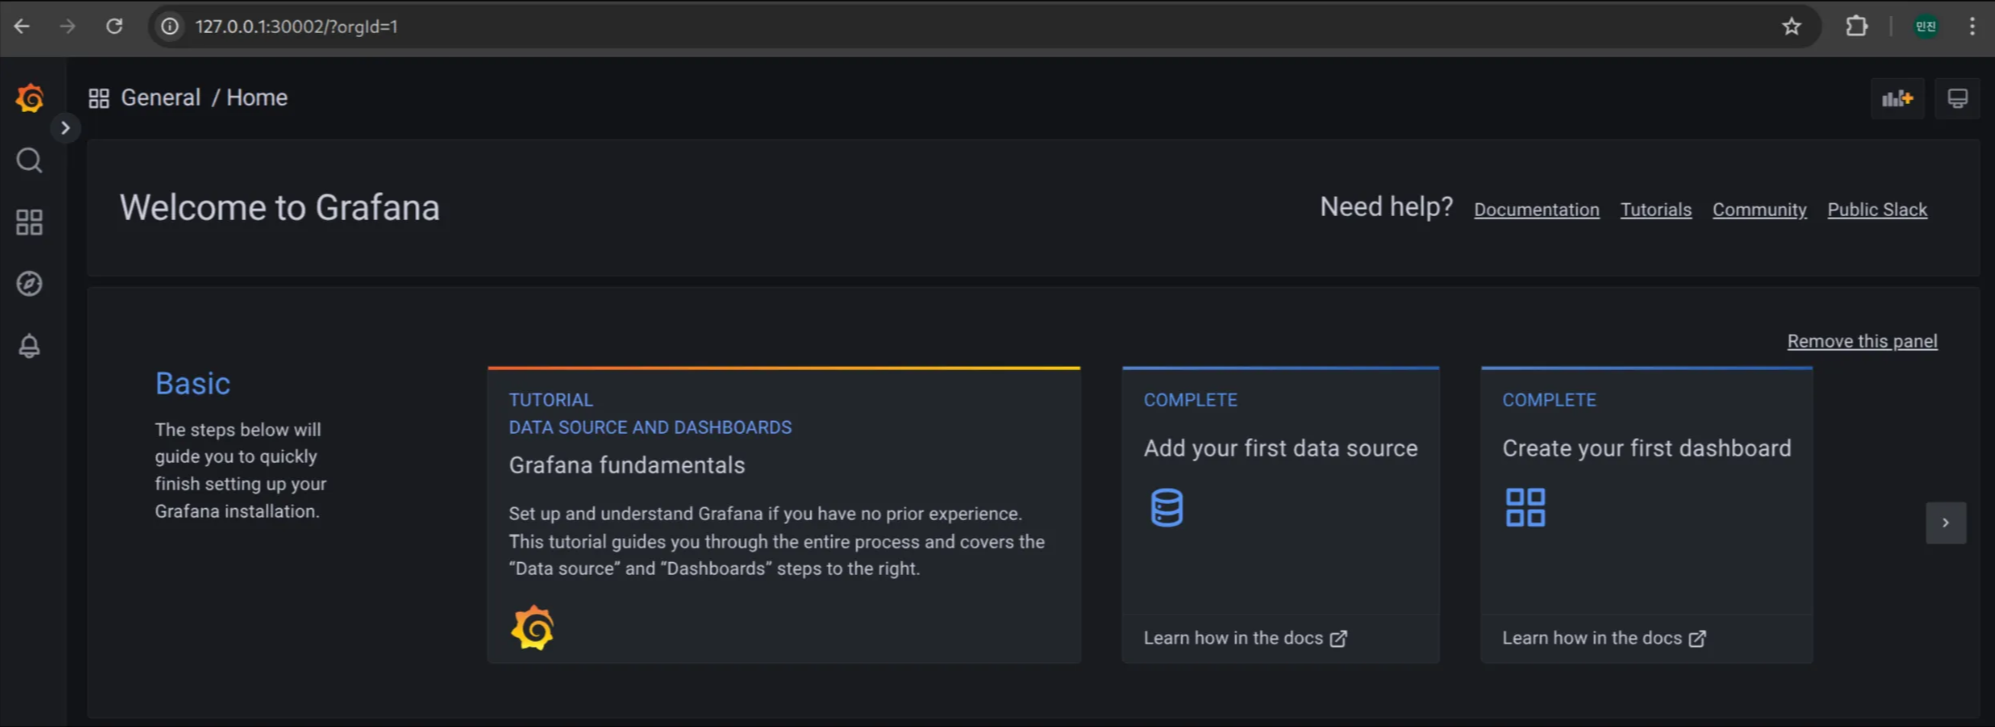Click the Grafana logo in the sidebar
The image size is (1995, 727).
(30, 98)
